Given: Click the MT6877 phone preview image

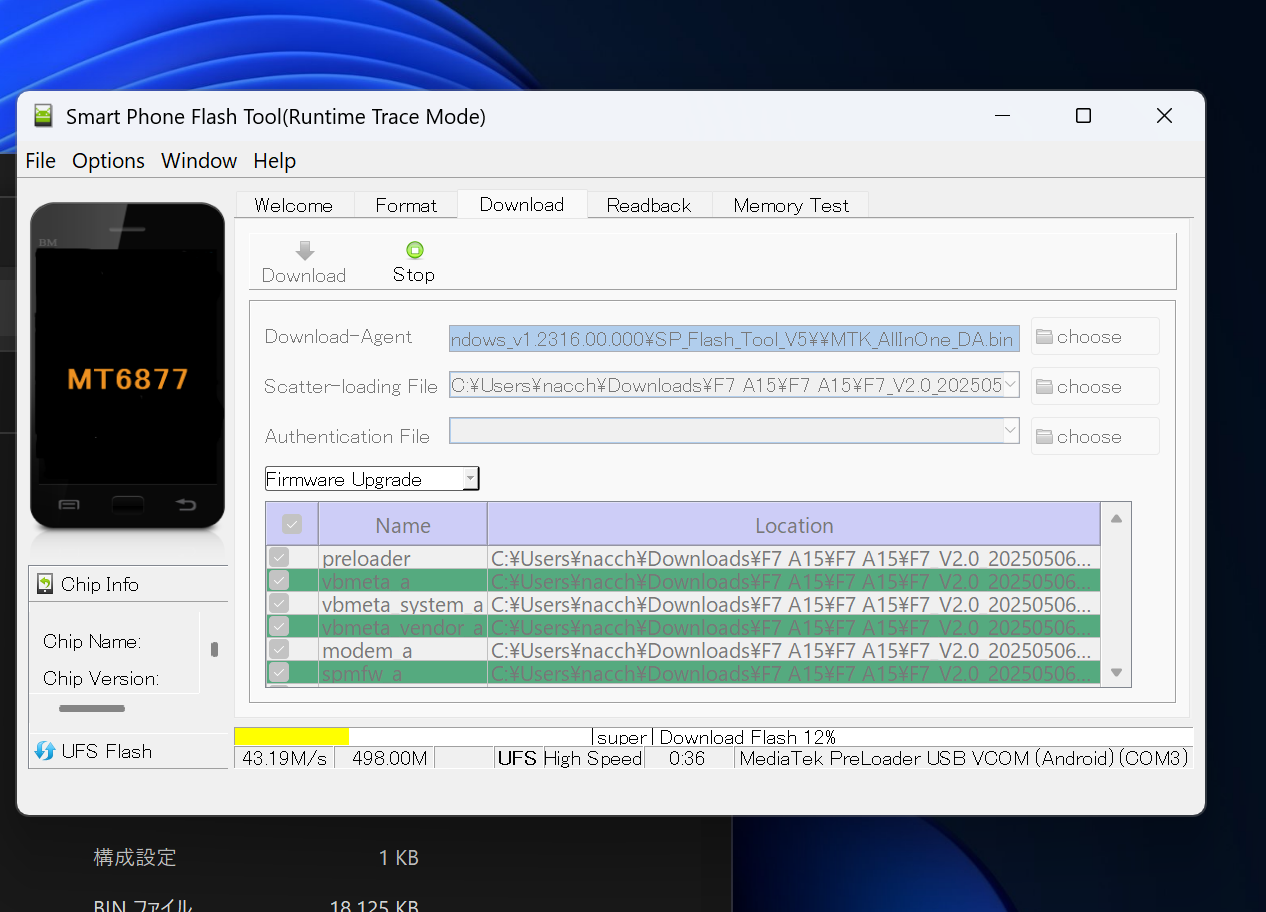Looking at the screenshot, I should coord(128,366).
